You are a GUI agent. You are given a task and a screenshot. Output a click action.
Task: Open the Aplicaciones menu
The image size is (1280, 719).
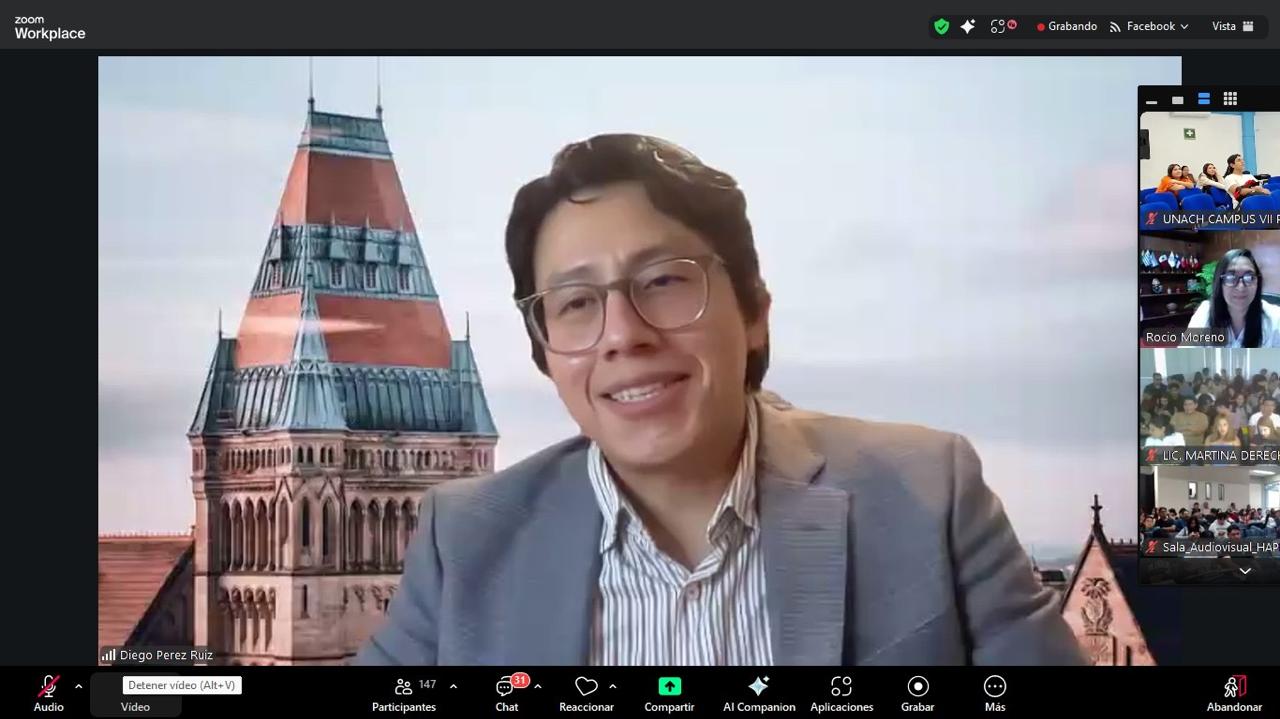841,693
